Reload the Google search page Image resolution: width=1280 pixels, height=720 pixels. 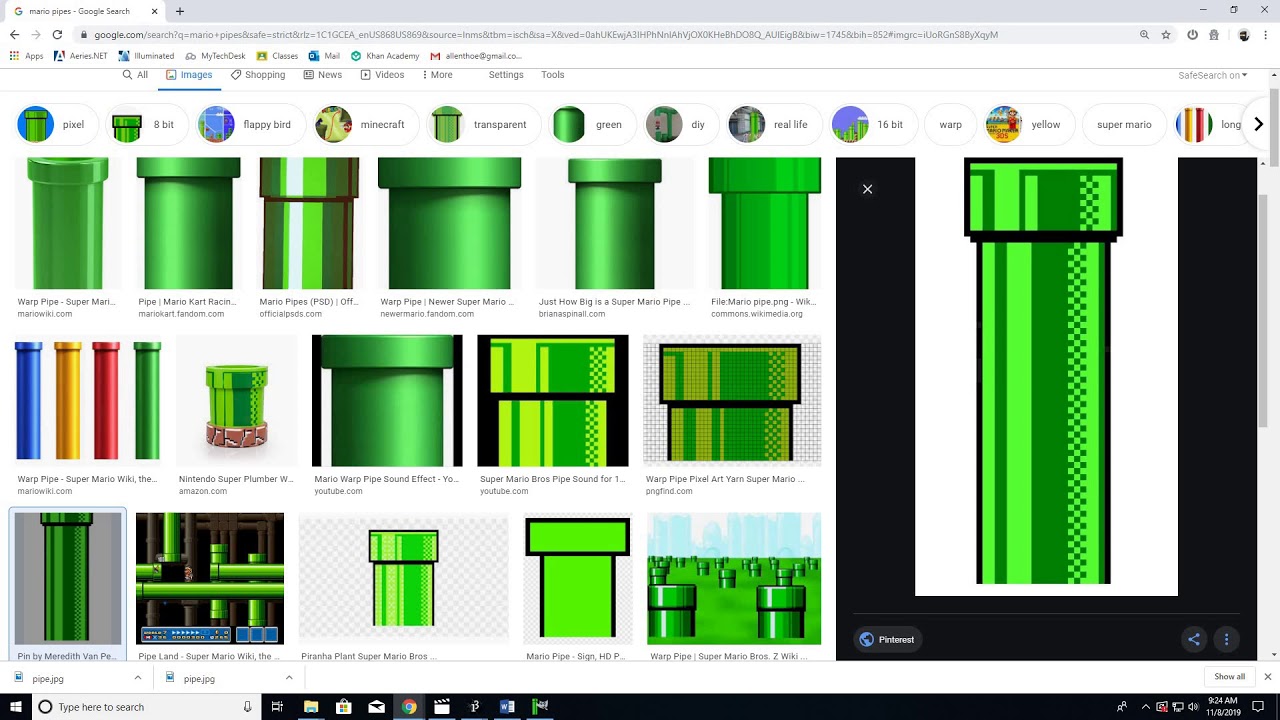click(57, 34)
